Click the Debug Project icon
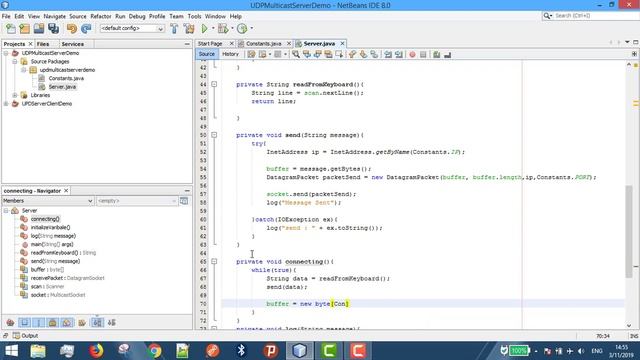This screenshot has height=360, width=640. 223,28
